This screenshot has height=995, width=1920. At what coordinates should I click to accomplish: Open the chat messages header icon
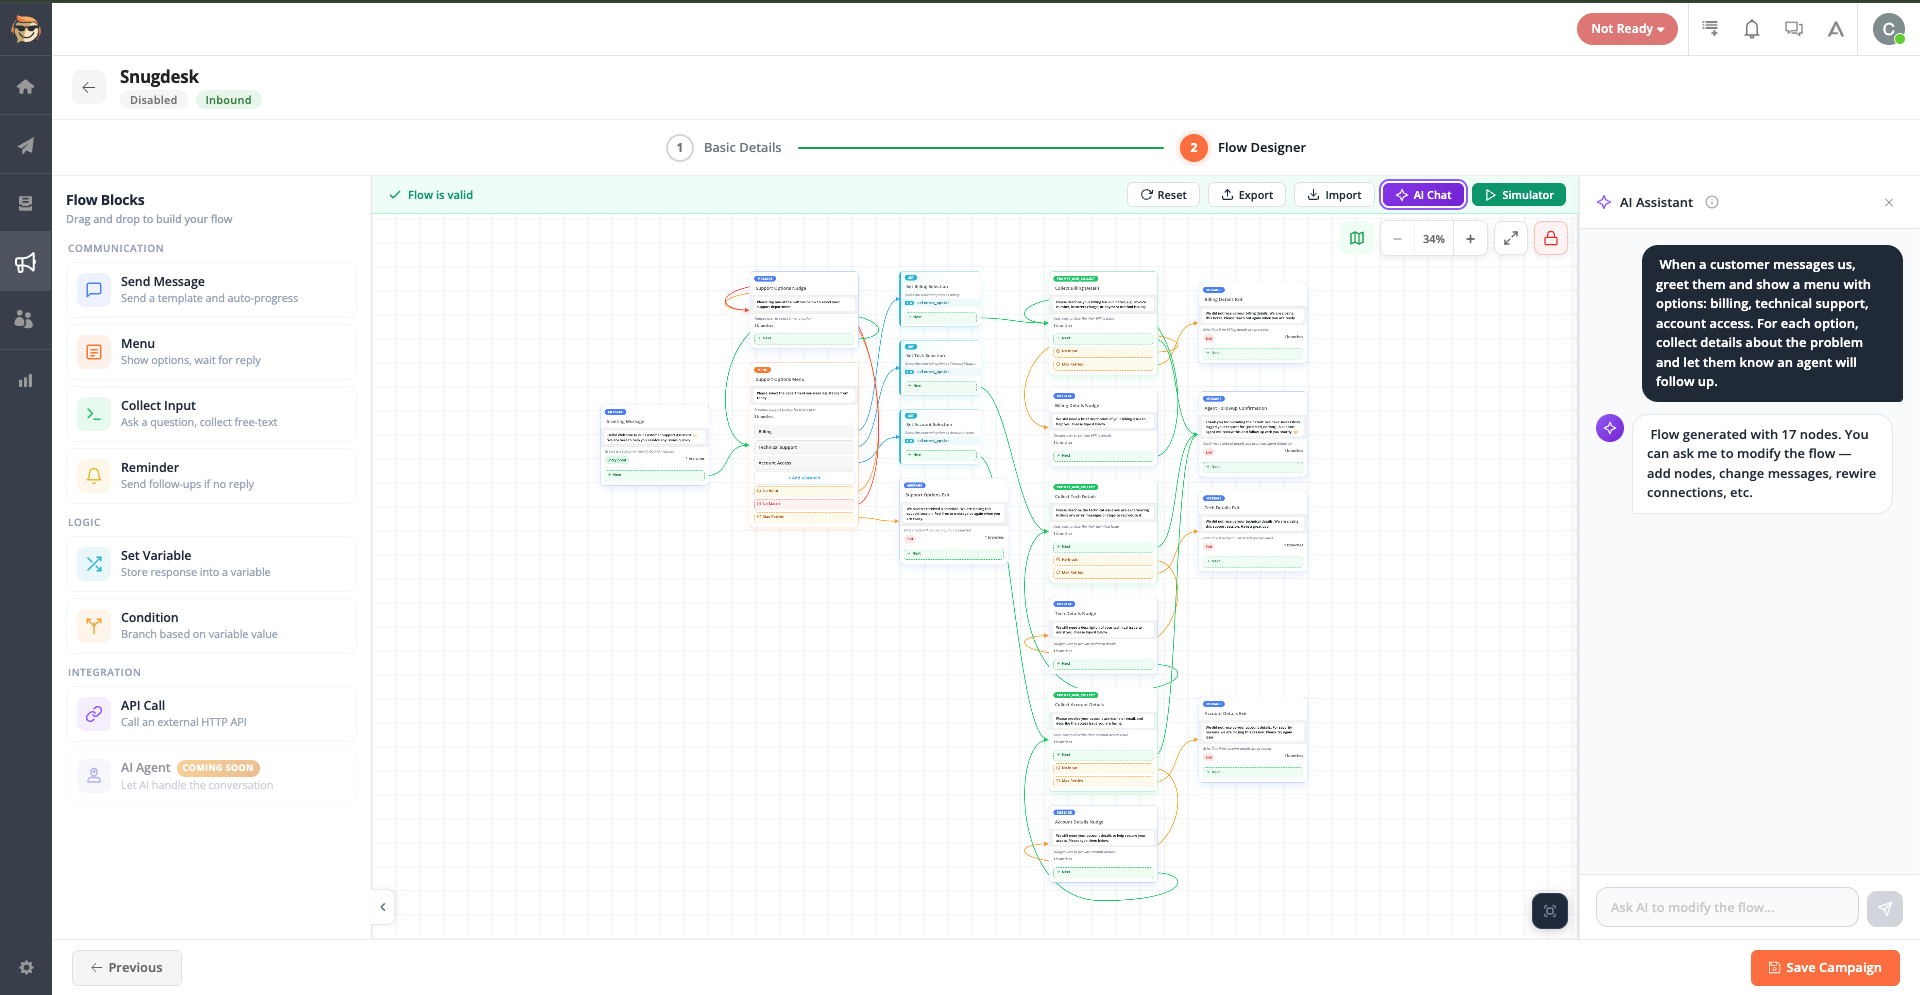(1794, 29)
